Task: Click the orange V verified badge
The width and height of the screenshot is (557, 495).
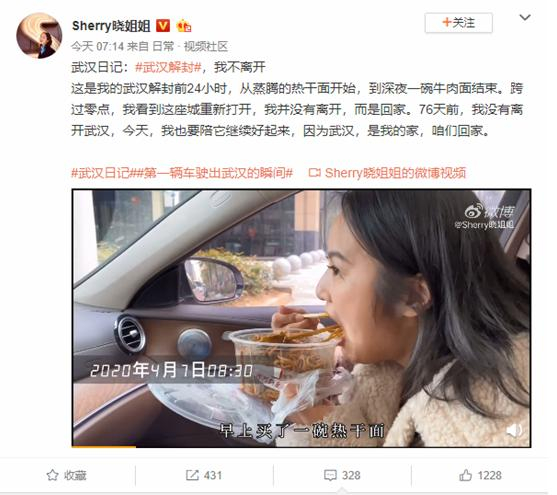Action: [x=163, y=26]
